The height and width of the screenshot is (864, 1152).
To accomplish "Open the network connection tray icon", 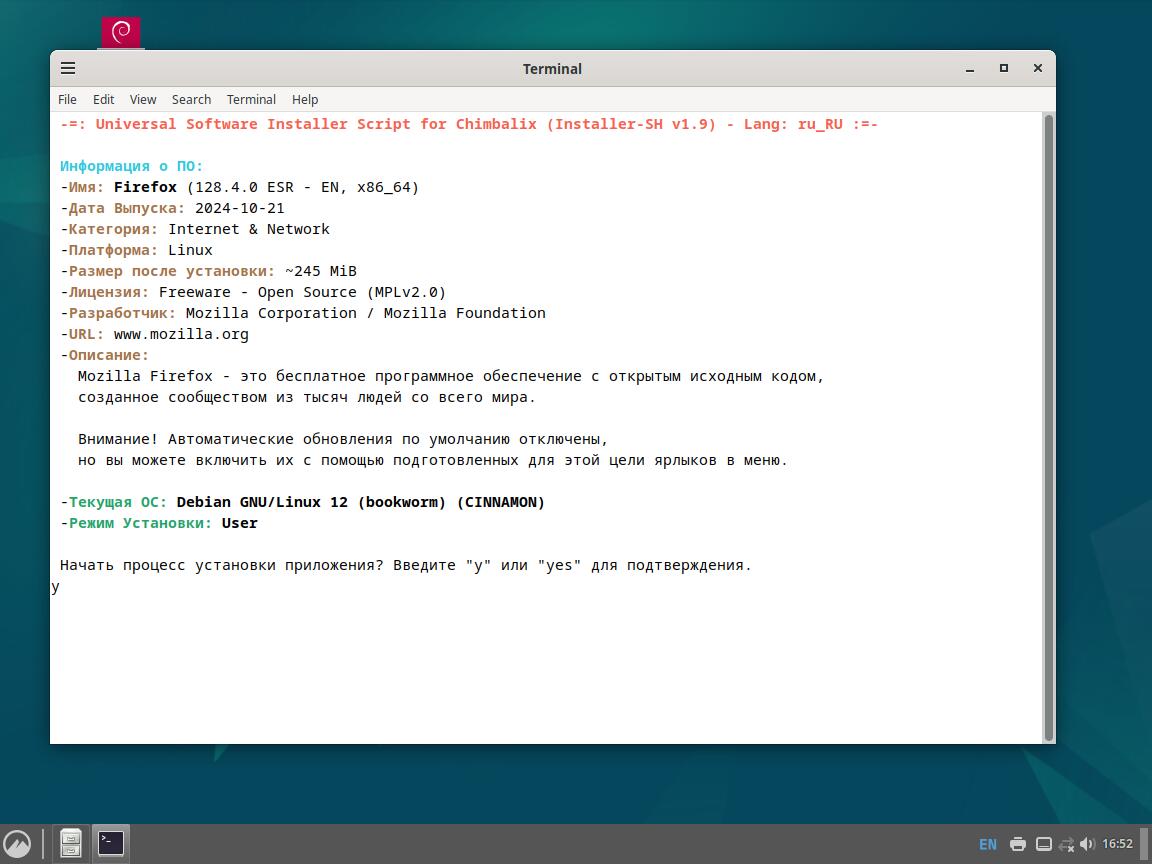I will click(x=1067, y=844).
